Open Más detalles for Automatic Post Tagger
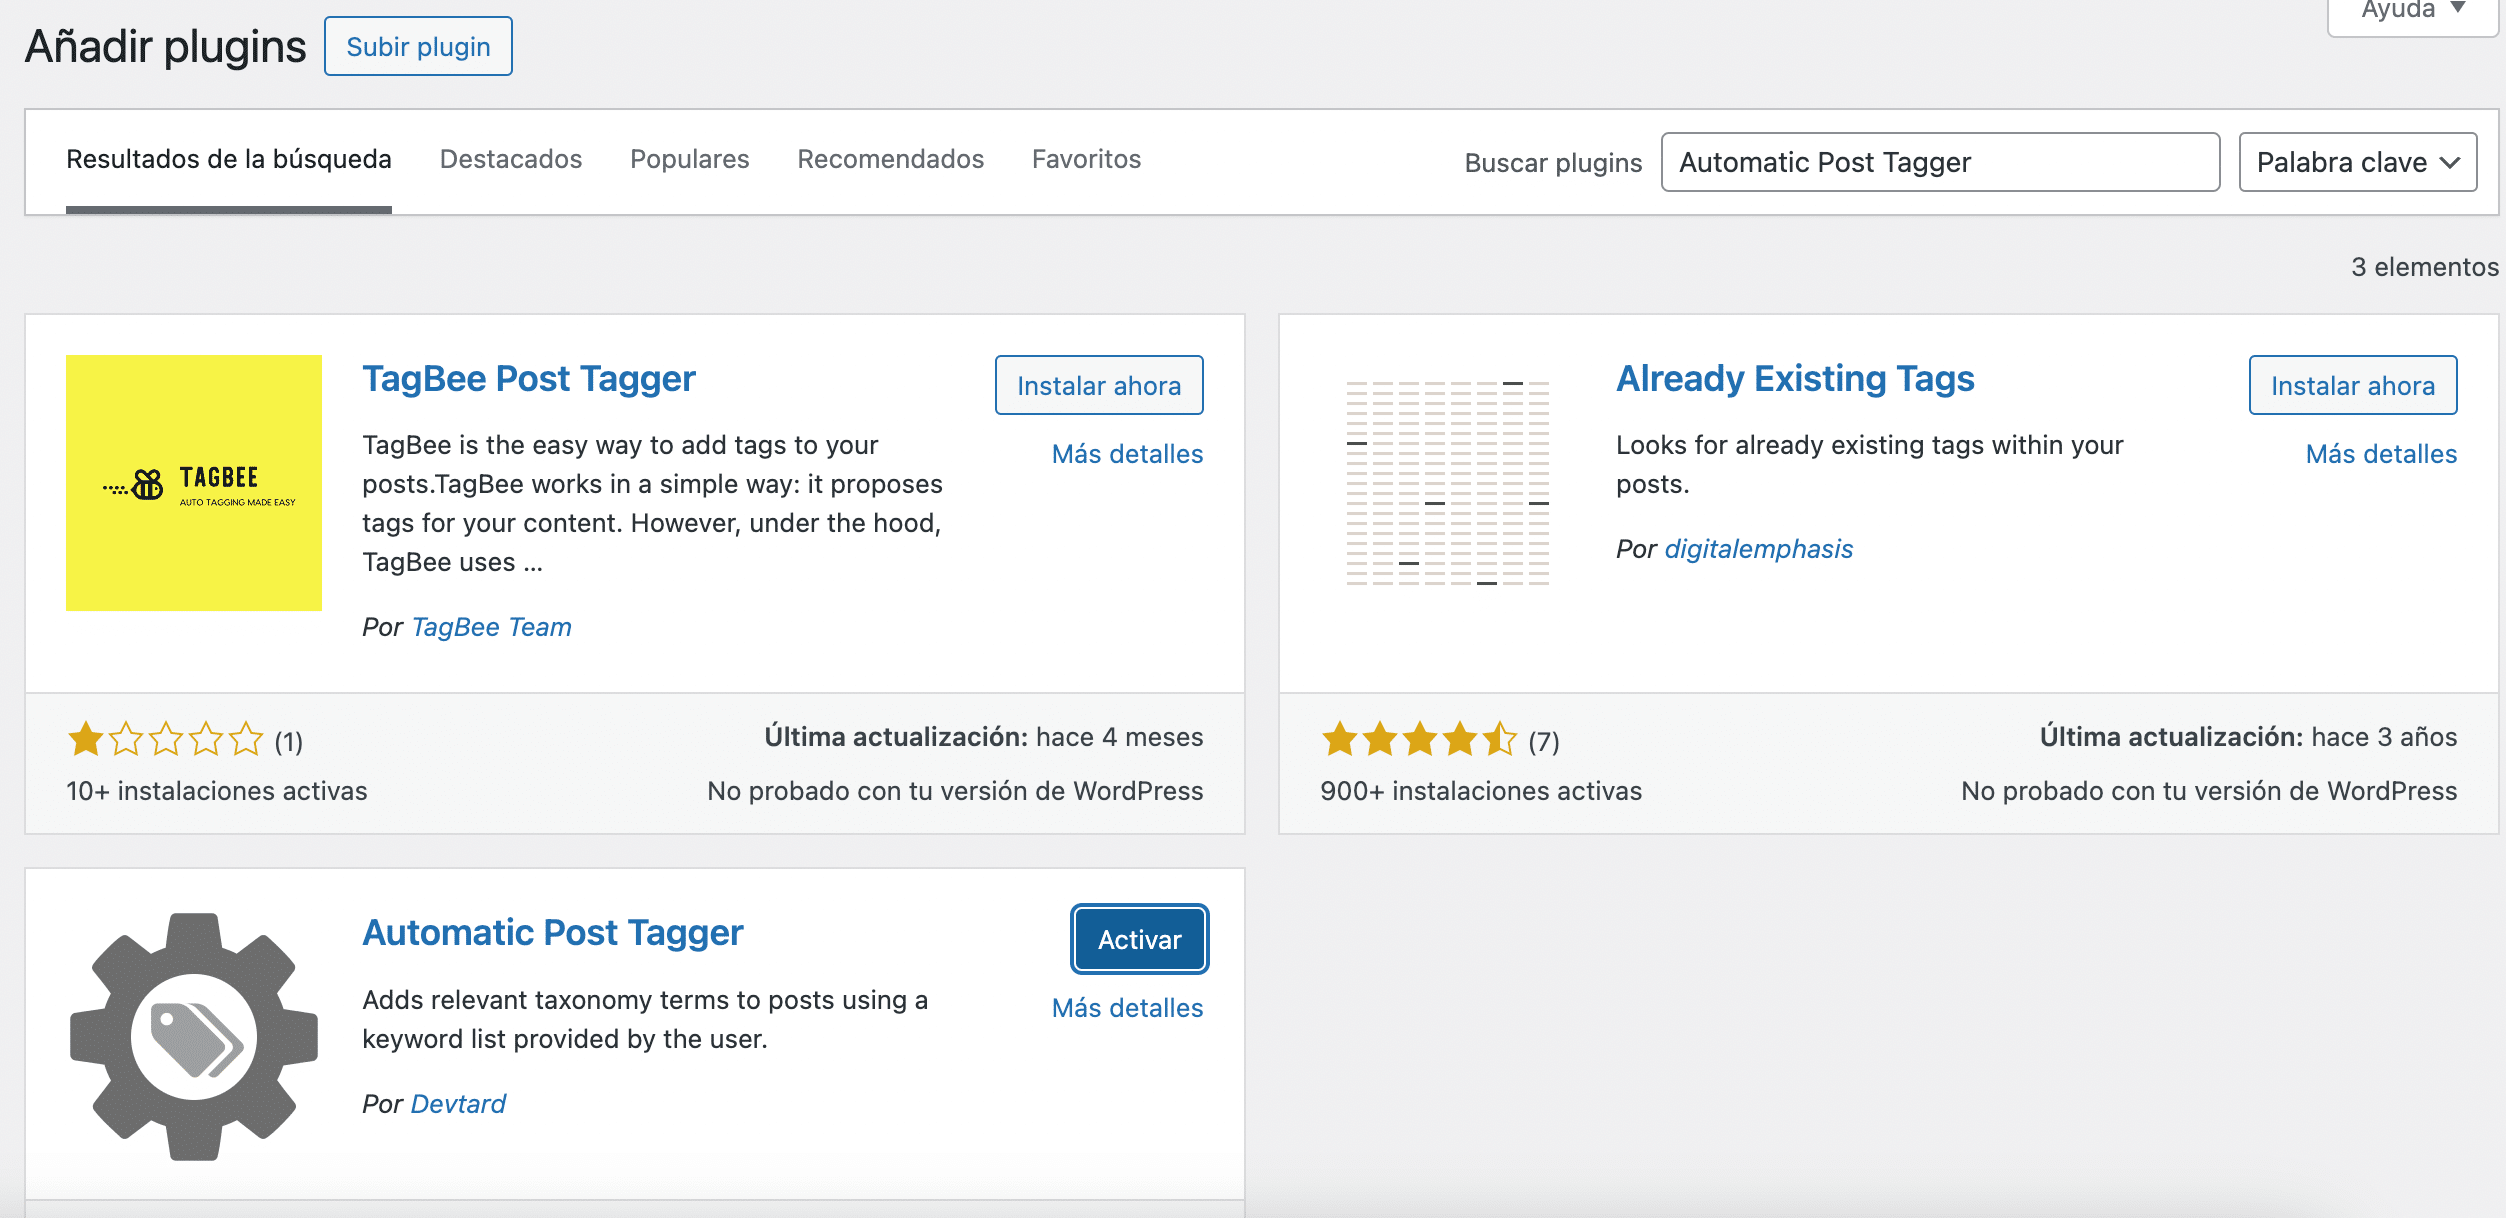 tap(1127, 1008)
